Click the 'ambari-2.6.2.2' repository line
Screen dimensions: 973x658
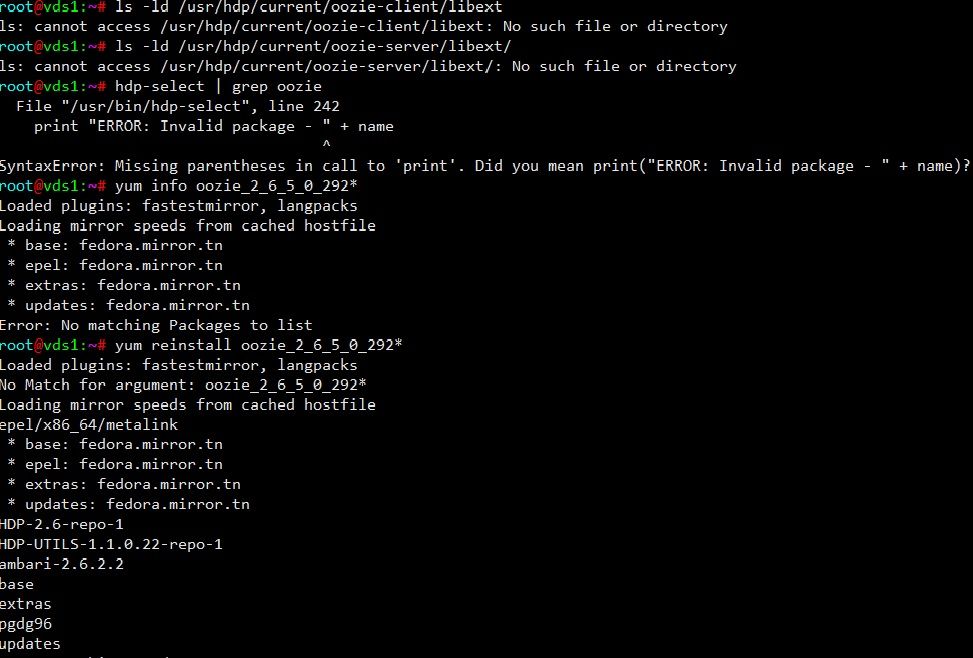(62, 564)
